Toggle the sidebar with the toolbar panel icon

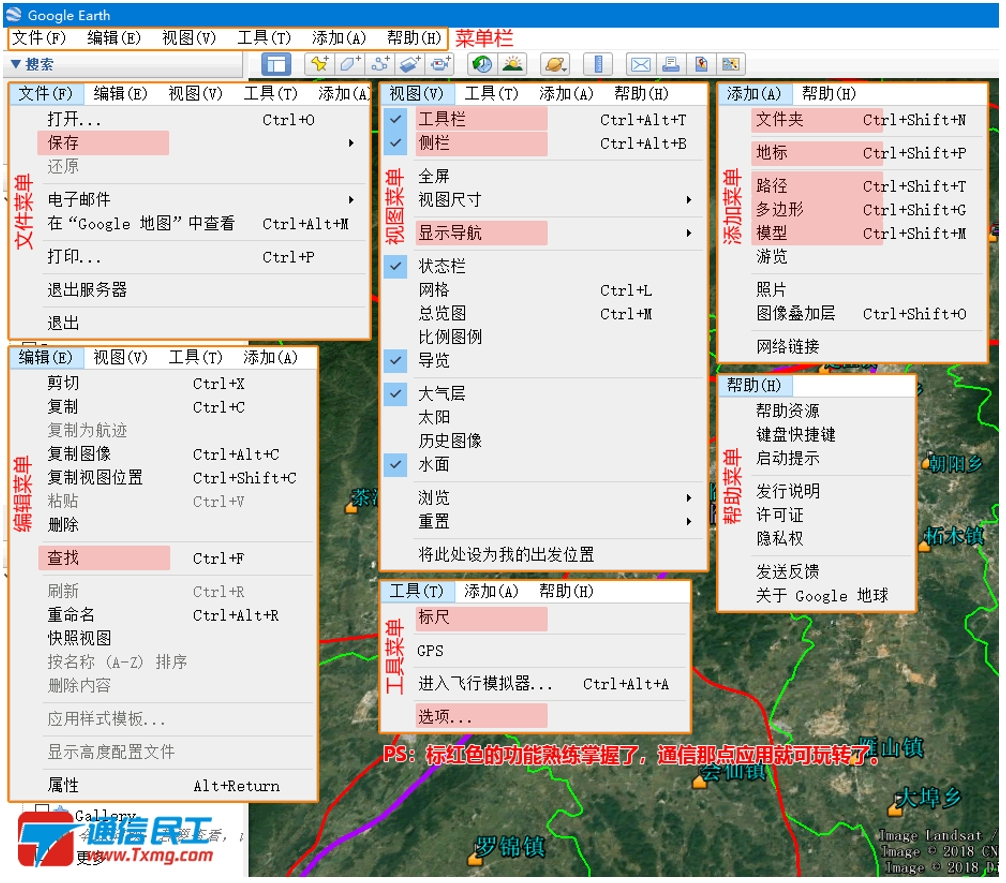(x=276, y=64)
